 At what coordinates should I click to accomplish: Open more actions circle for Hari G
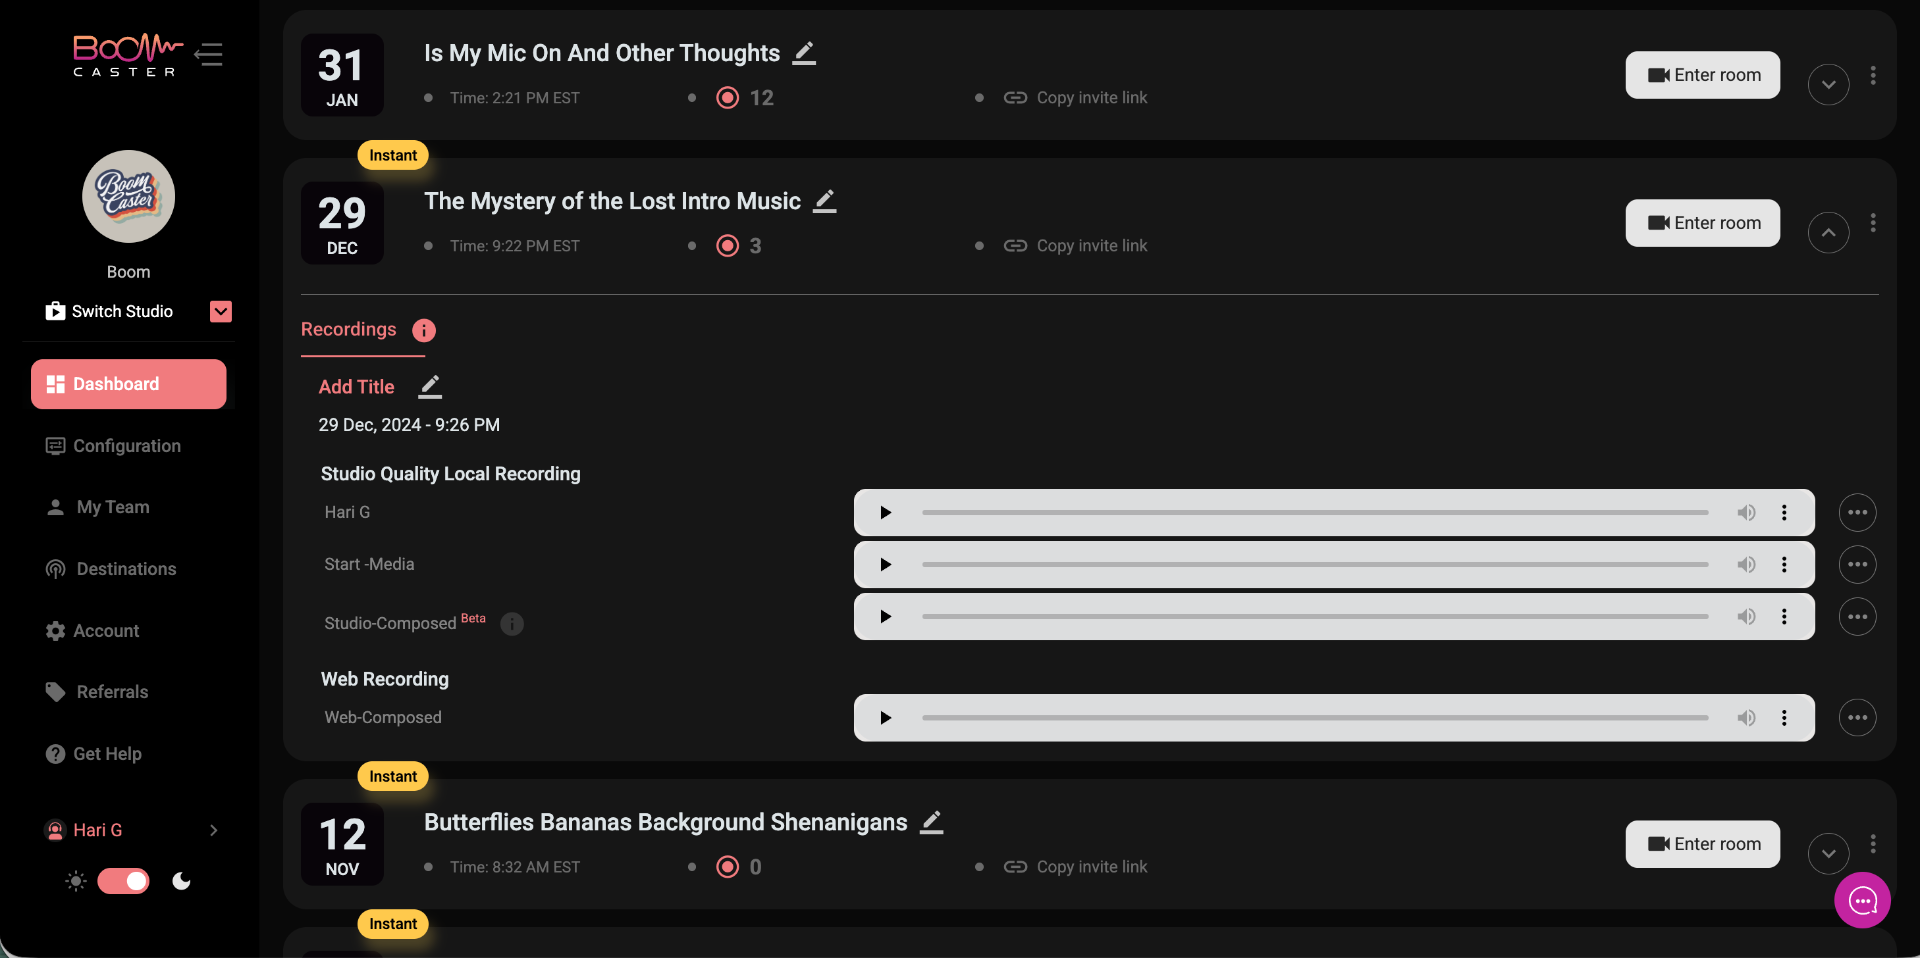point(1857,513)
